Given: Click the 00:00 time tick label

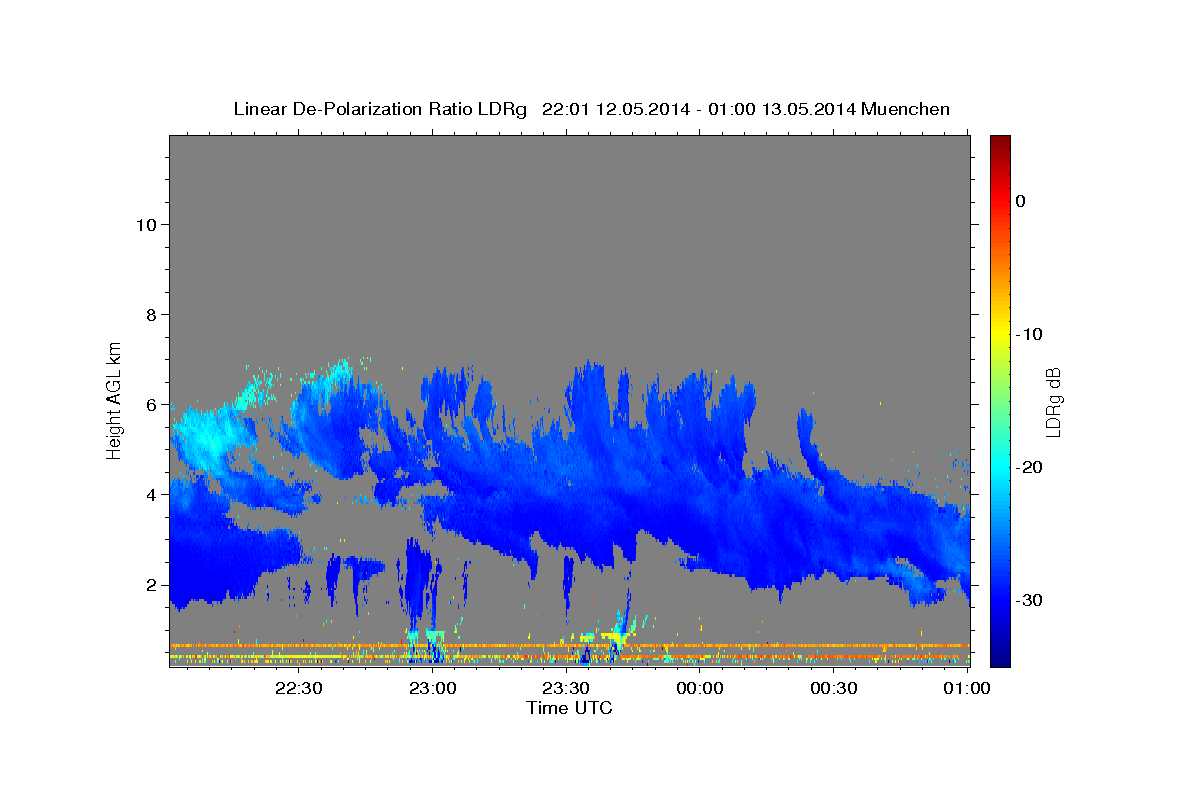Looking at the screenshot, I should point(699,688).
